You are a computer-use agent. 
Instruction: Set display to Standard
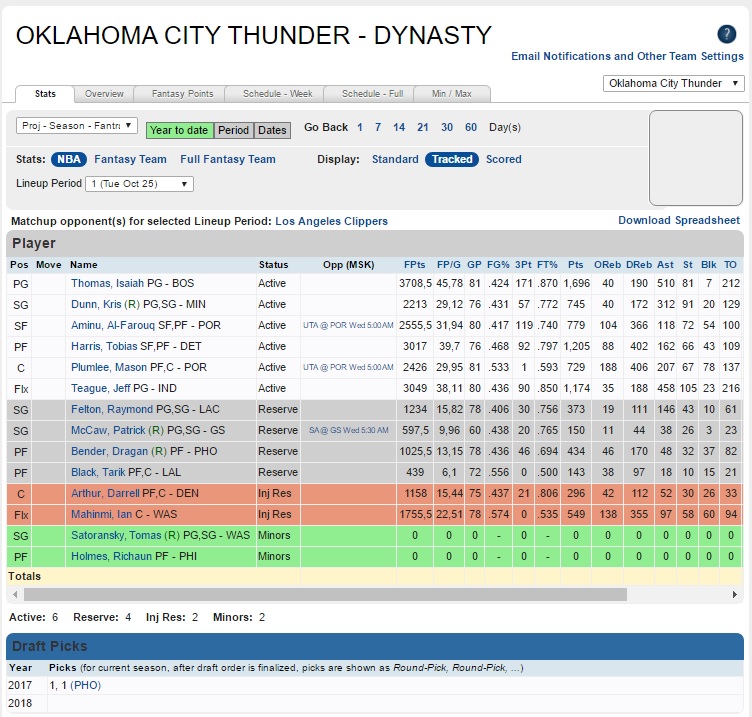point(395,159)
